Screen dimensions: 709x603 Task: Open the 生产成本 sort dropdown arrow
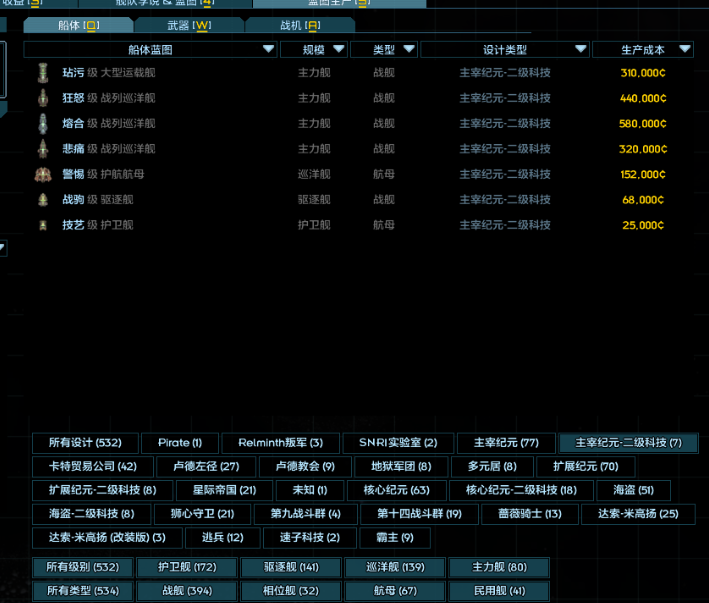coord(685,49)
